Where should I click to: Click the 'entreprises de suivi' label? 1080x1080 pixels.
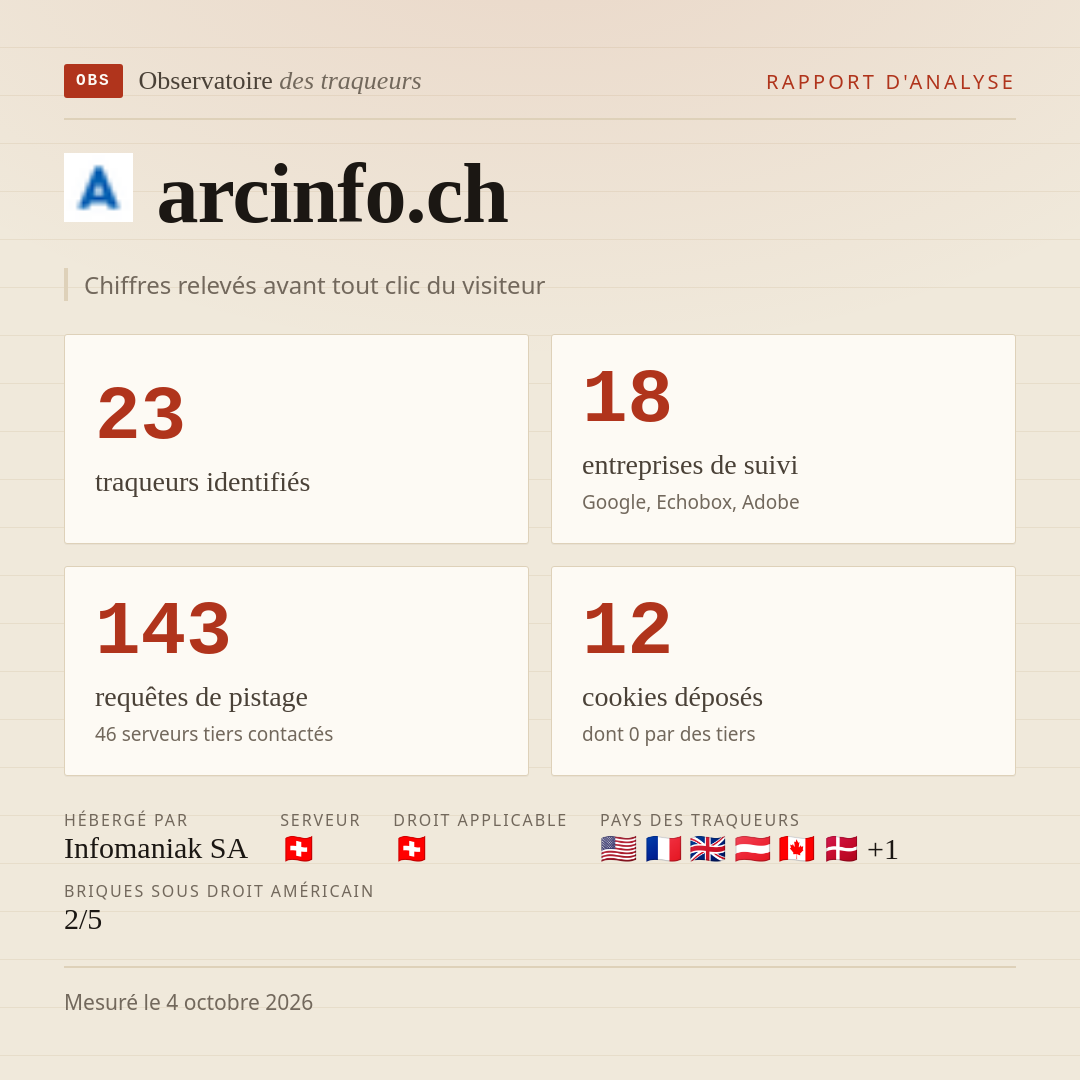(x=689, y=466)
